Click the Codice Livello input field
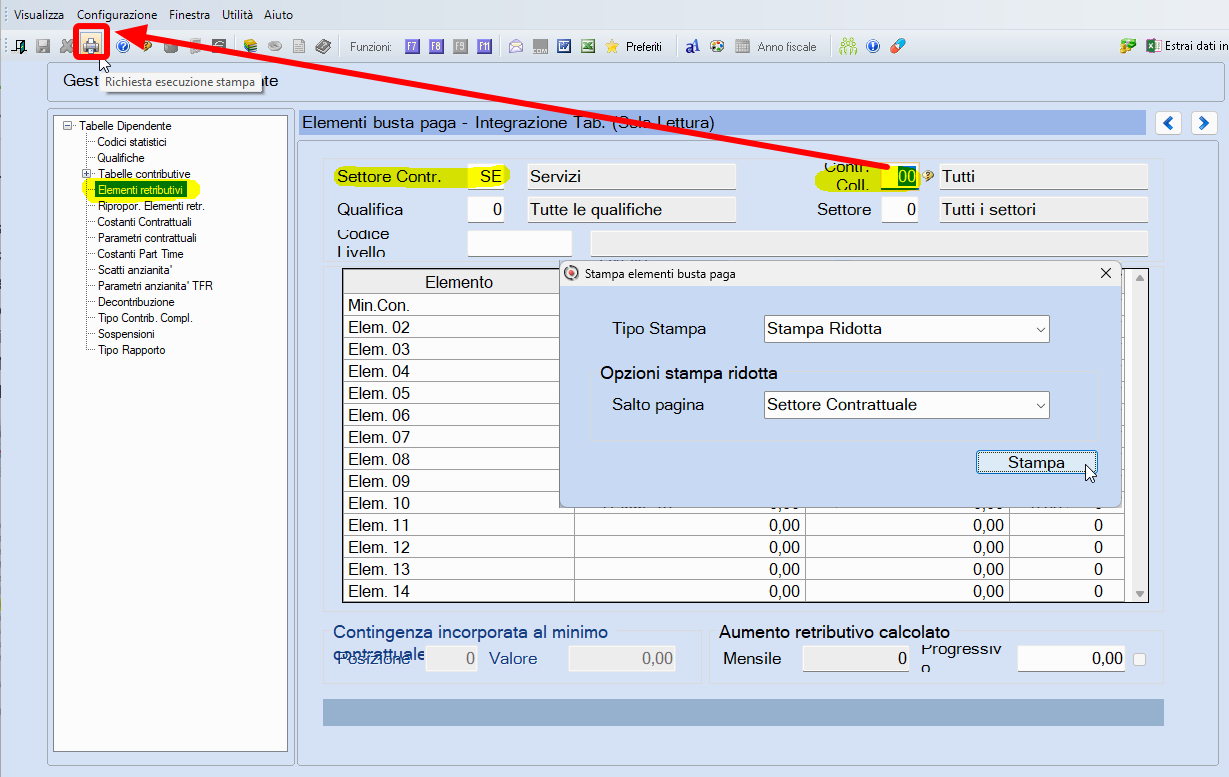 pyautogui.click(x=520, y=244)
